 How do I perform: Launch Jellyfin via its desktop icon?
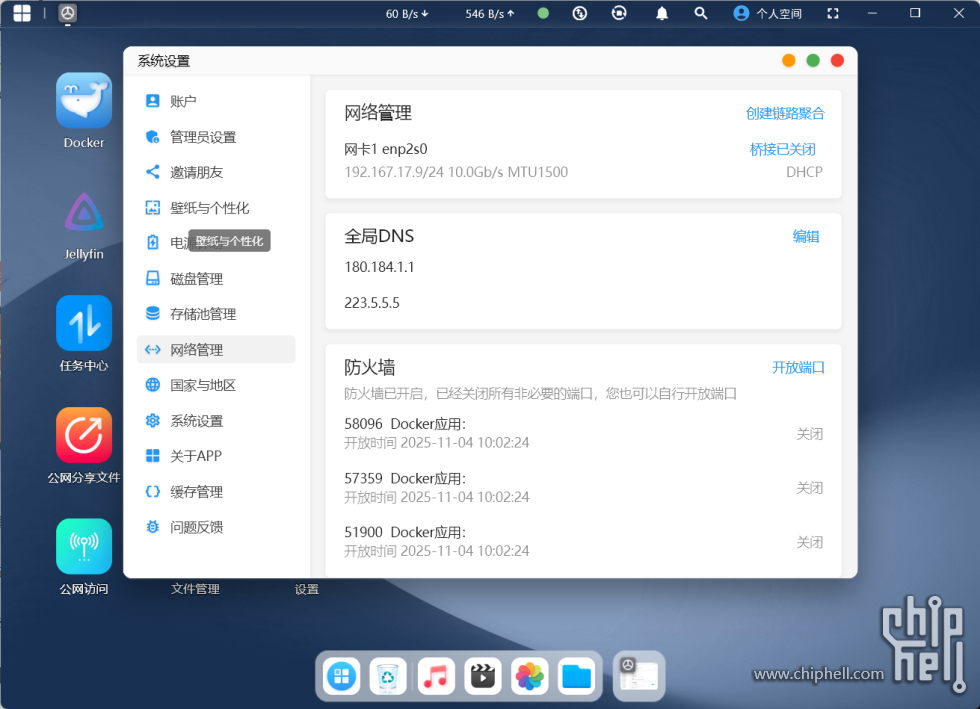83,214
